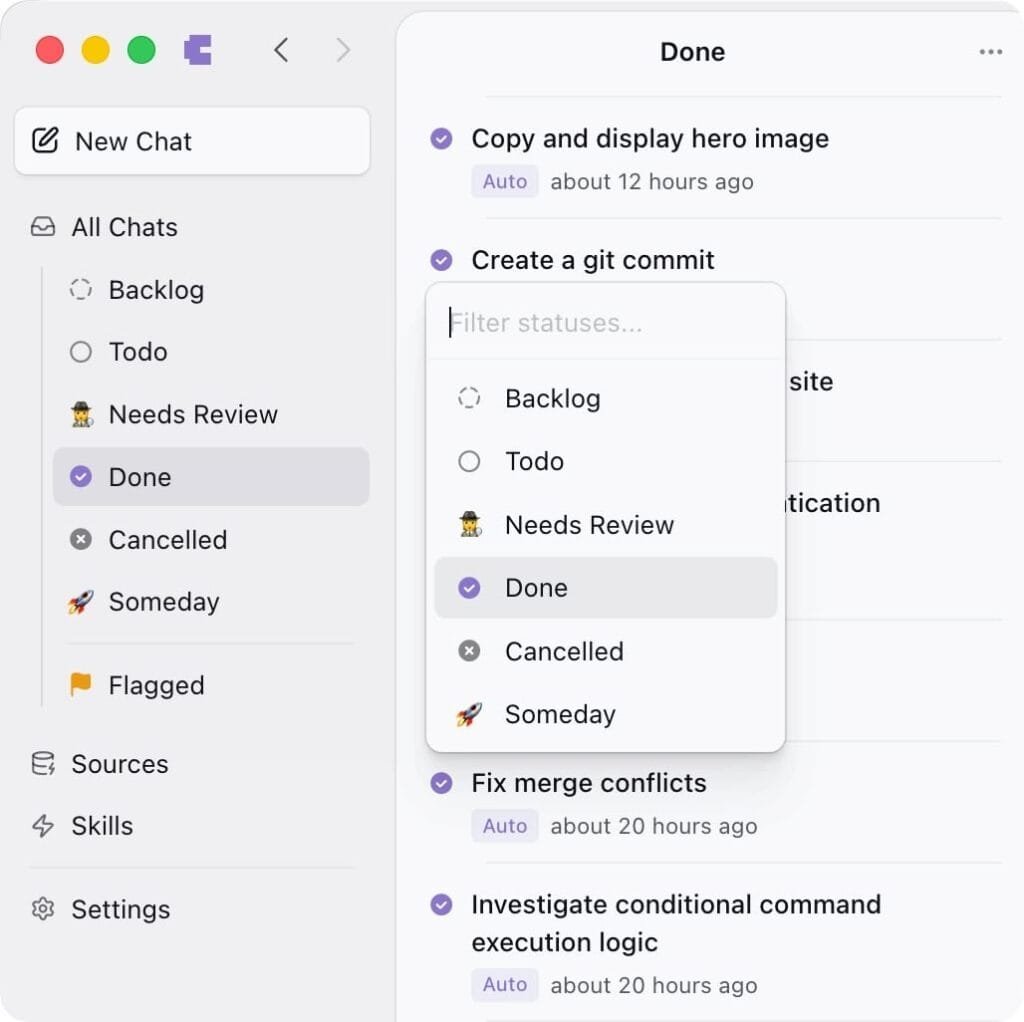Start a New Chat
The height and width of the screenshot is (1022, 1024).
pyautogui.click(x=192, y=141)
